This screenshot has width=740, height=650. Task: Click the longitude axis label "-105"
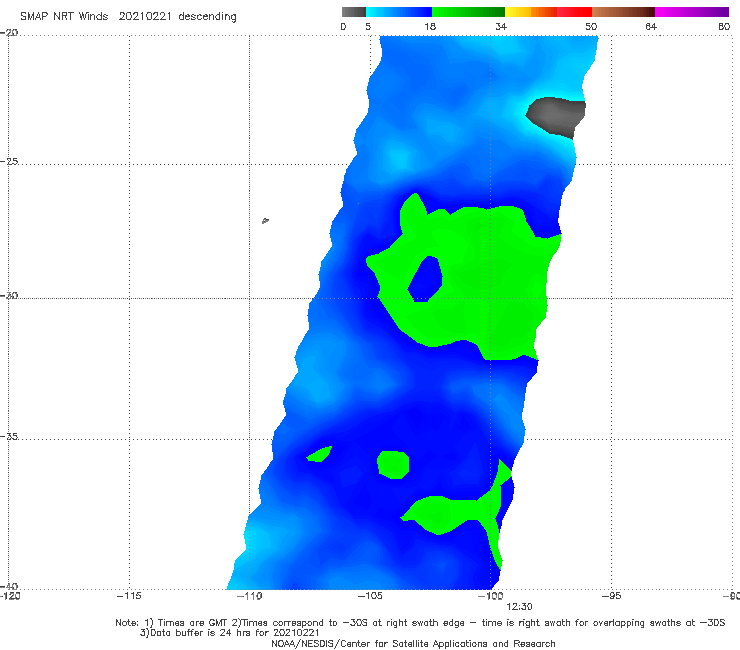tap(370, 596)
